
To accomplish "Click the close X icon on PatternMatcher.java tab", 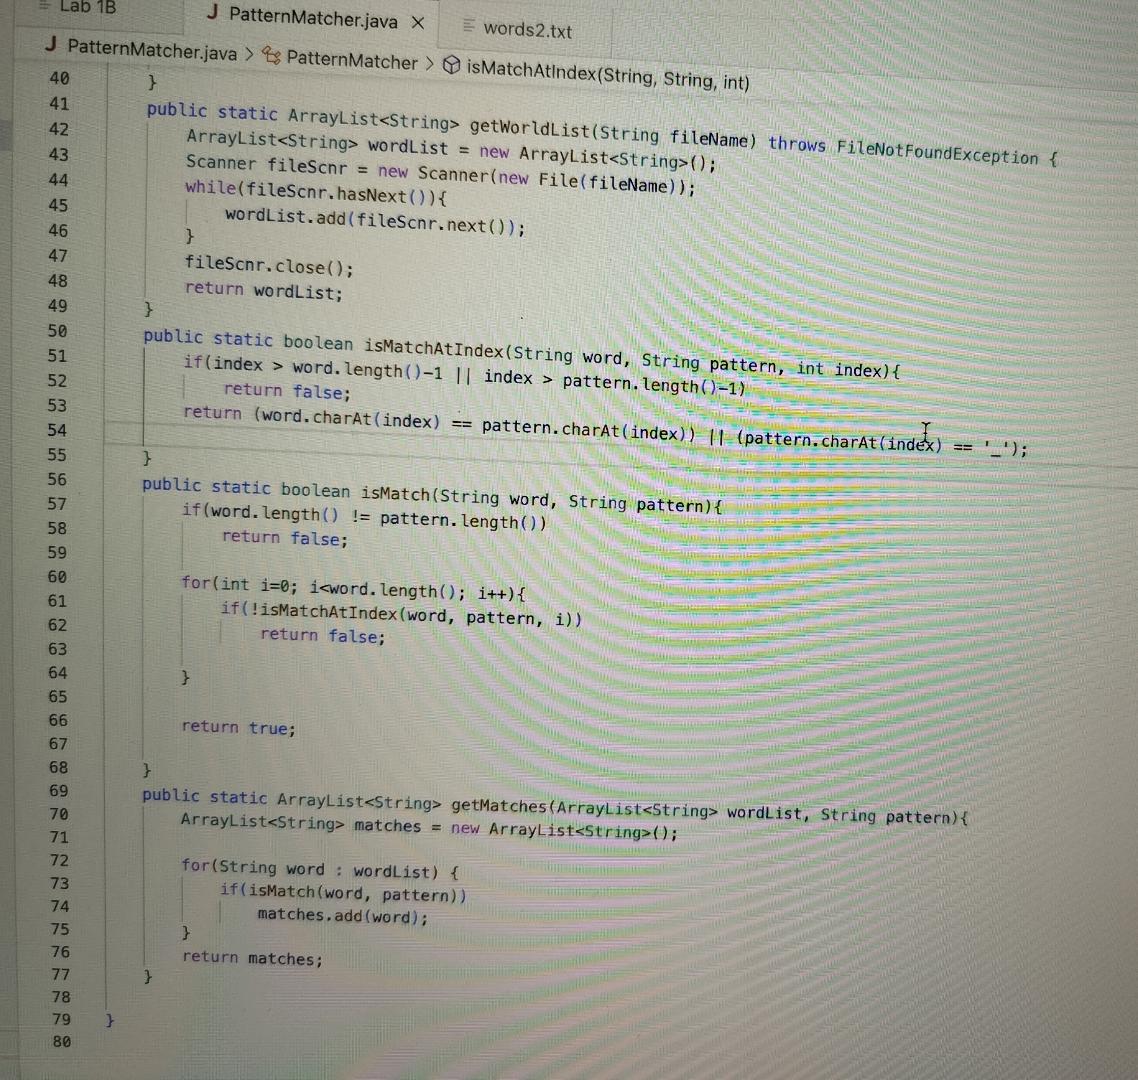I will point(417,20).
